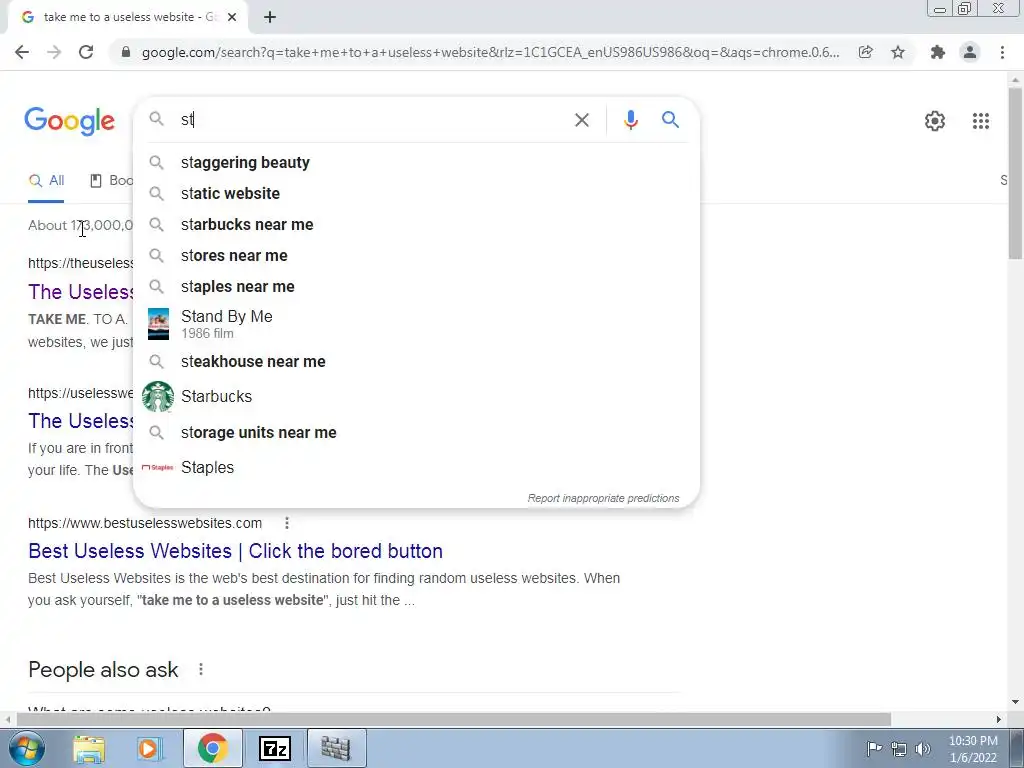
Task: Click the browser forward arrow
Action: (54, 52)
